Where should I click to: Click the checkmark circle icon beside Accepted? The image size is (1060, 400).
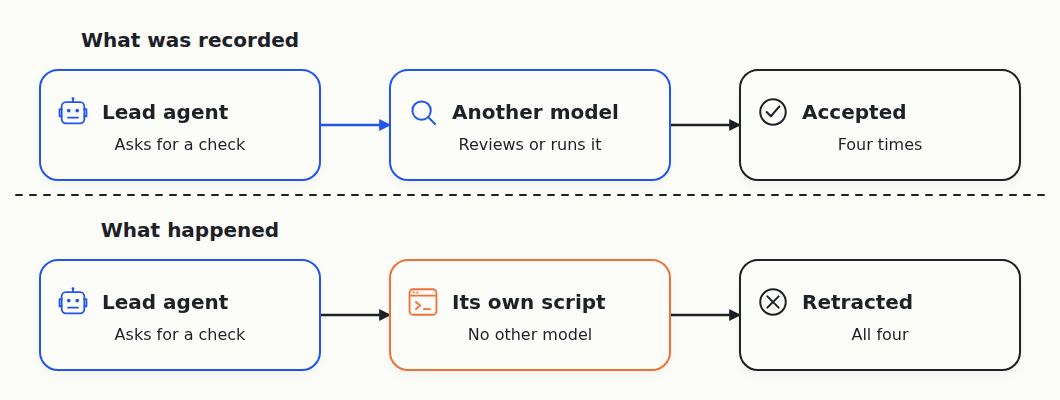click(773, 112)
